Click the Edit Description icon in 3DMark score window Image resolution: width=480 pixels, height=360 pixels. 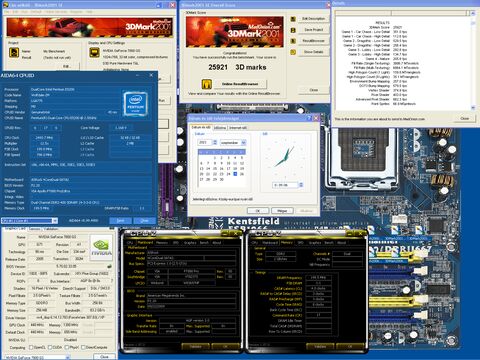[x=293, y=19]
